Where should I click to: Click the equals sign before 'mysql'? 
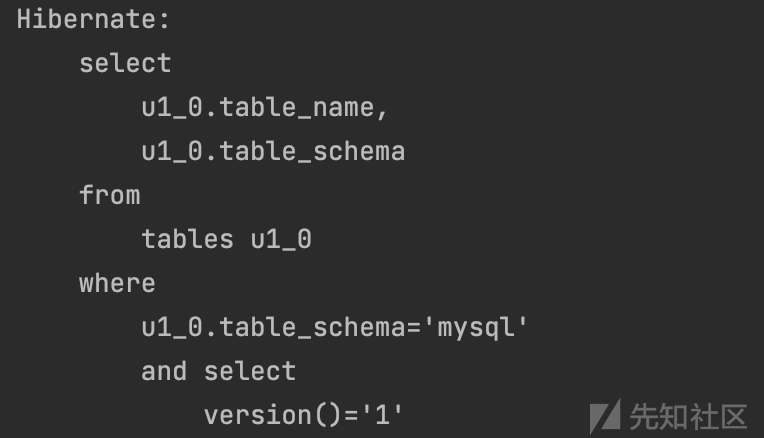[x=414, y=327]
